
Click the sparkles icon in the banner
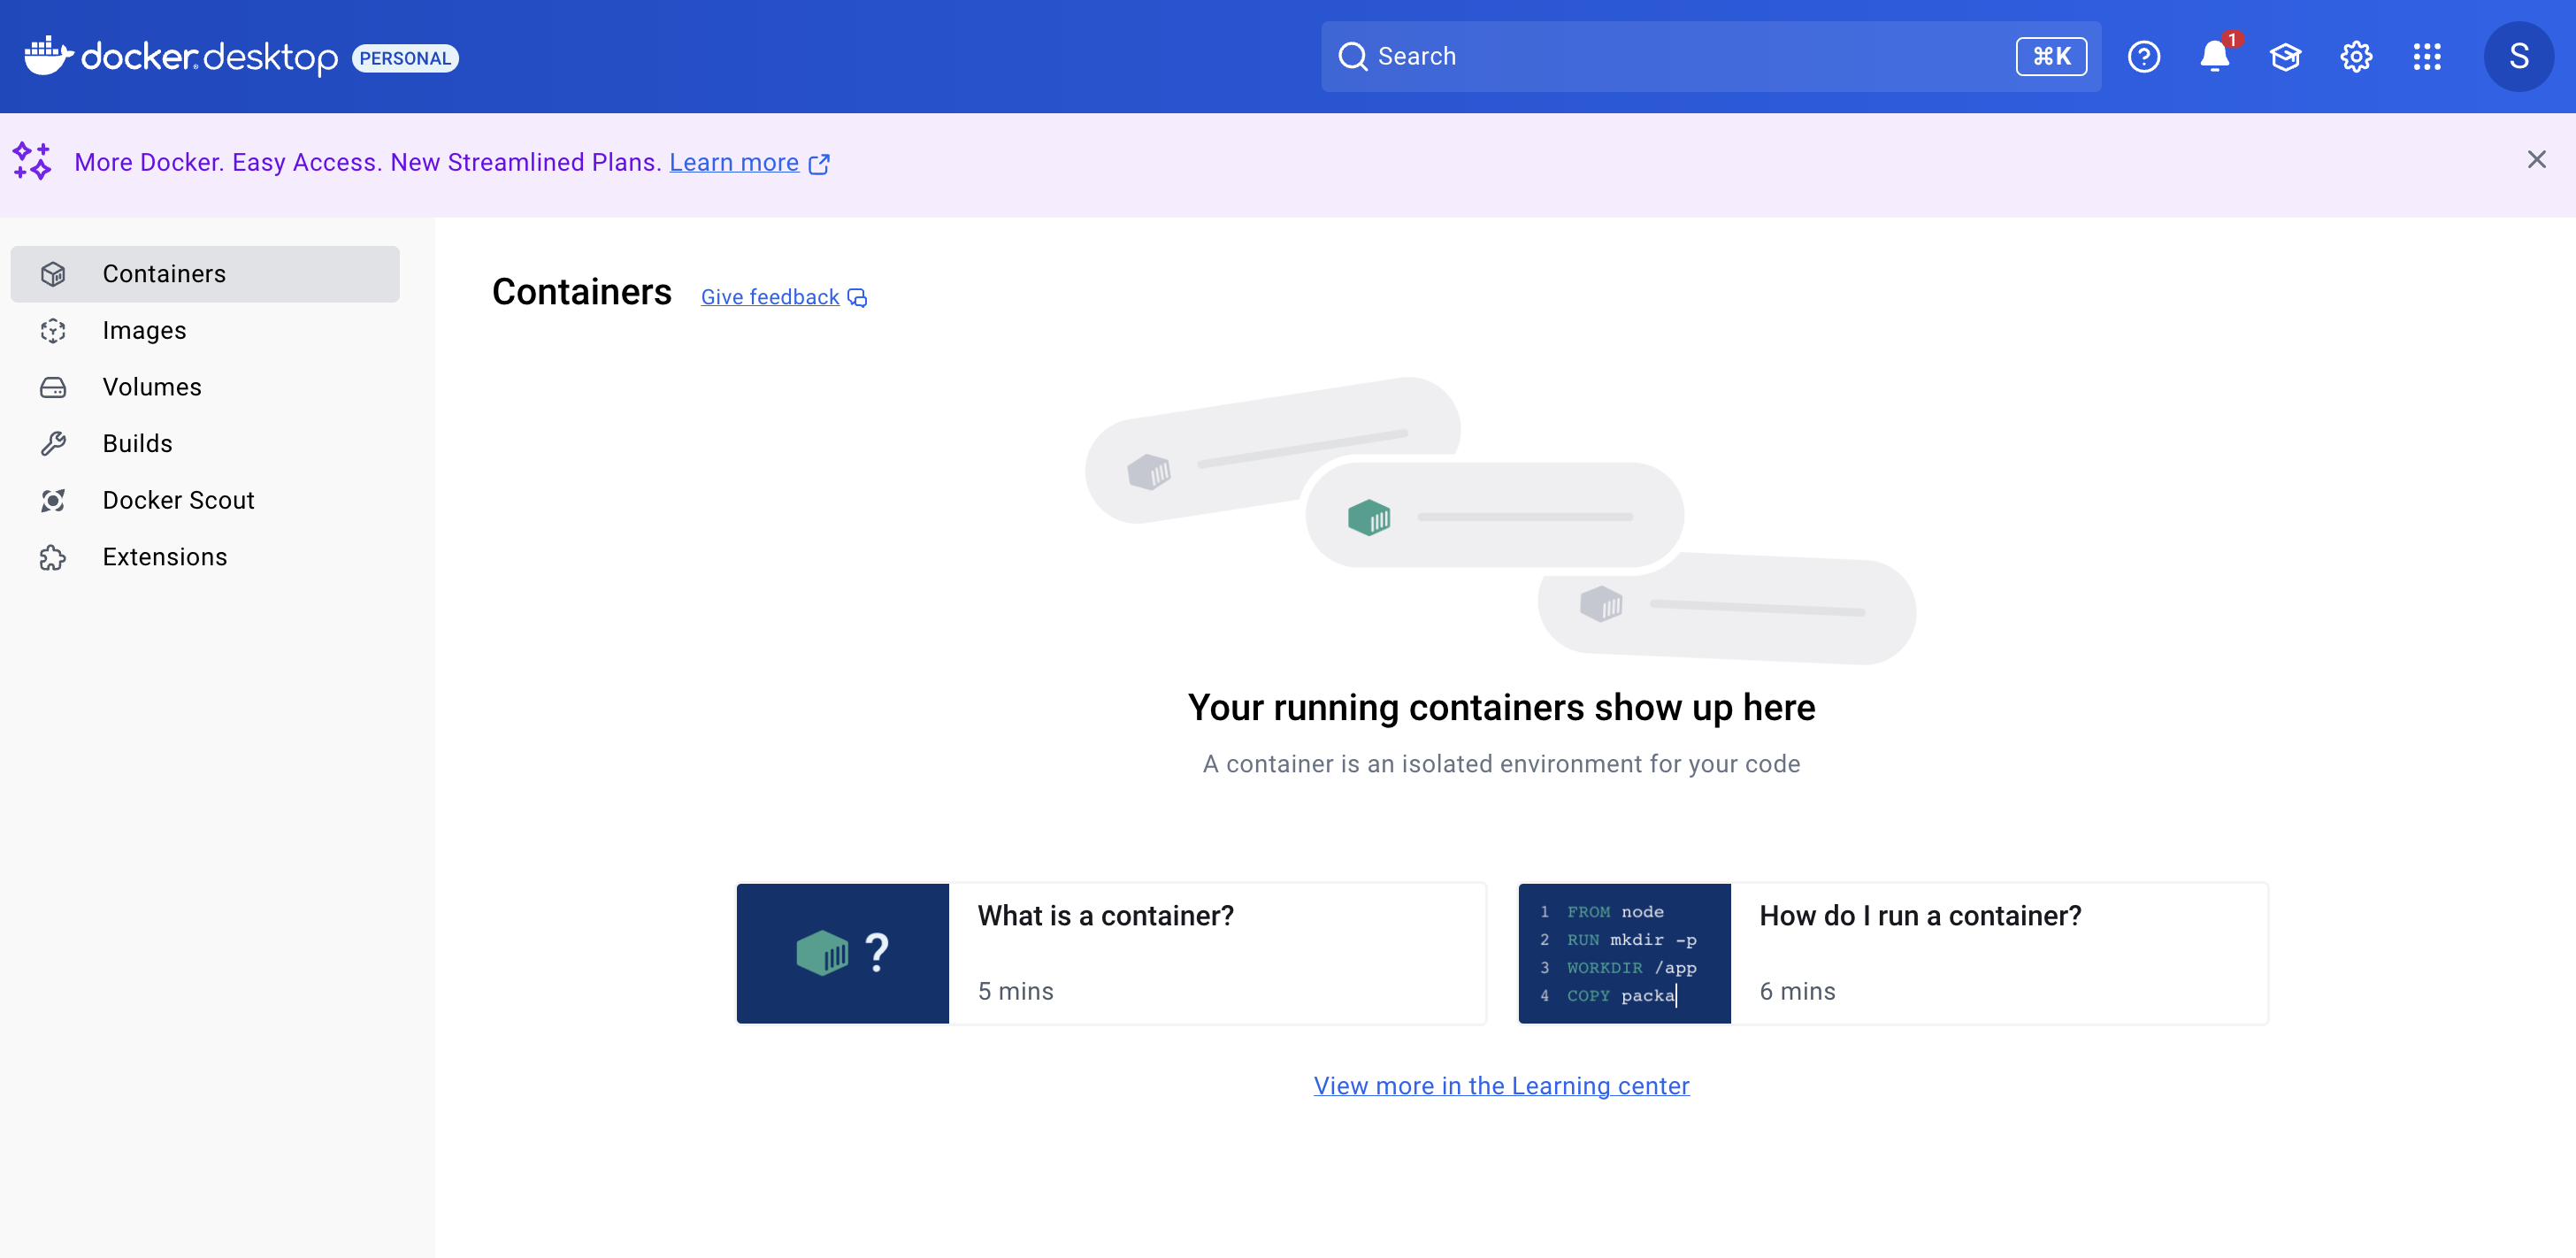(32, 161)
